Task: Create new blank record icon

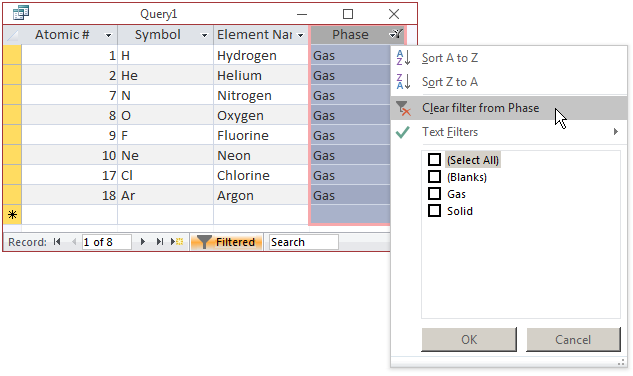Action: click(177, 242)
